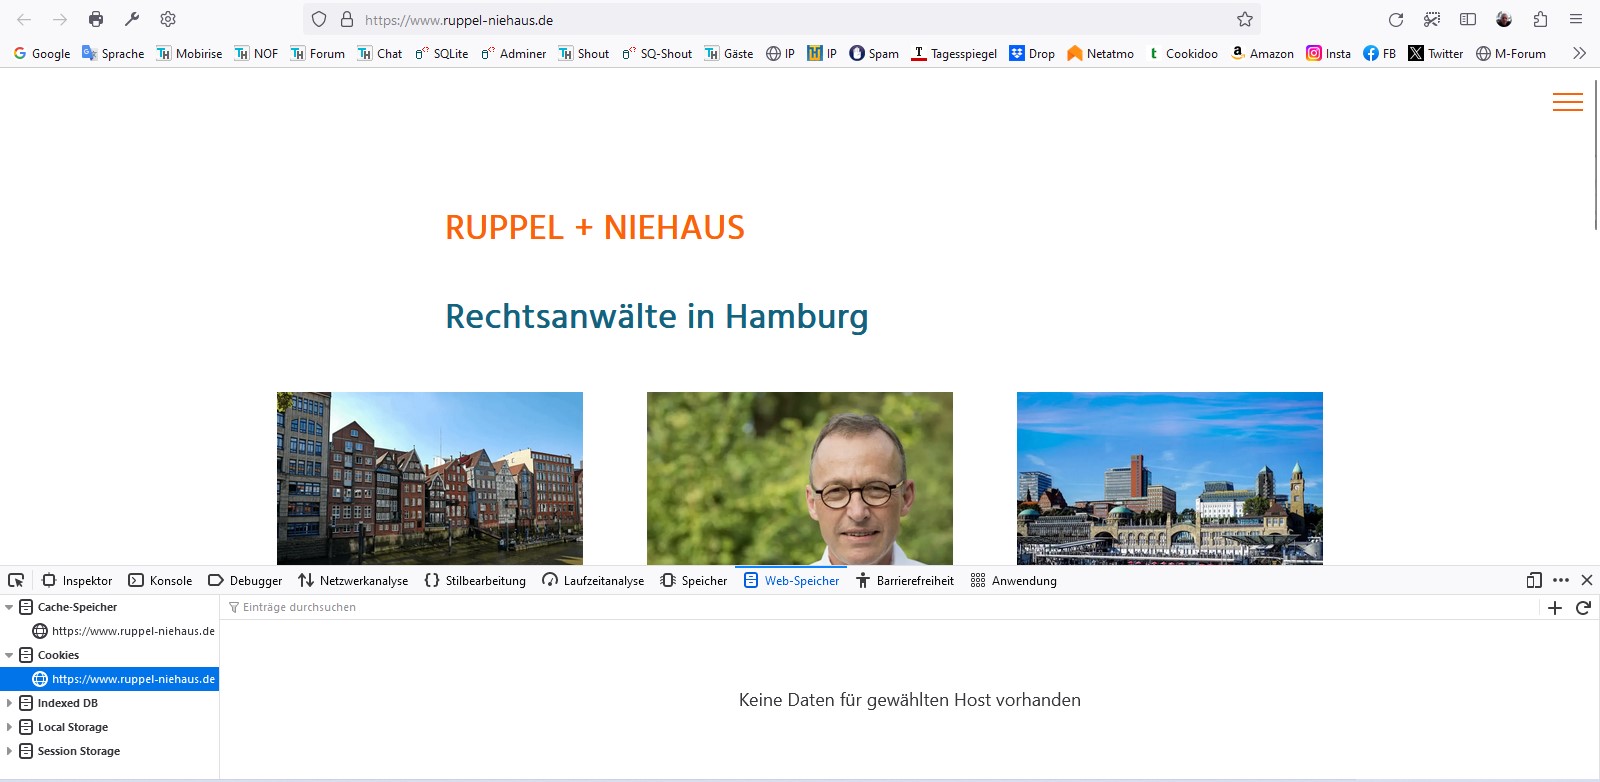
Task: Open browser settings gear icon
Action: pyautogui.click(x=168, y=19)
